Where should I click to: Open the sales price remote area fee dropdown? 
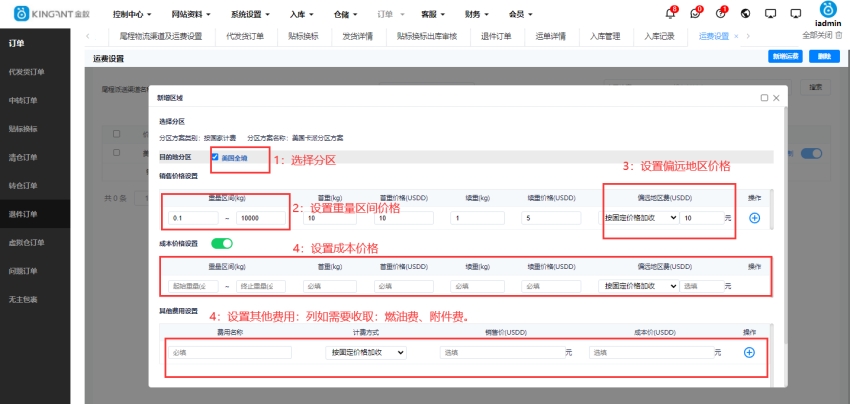pos(640,218)
